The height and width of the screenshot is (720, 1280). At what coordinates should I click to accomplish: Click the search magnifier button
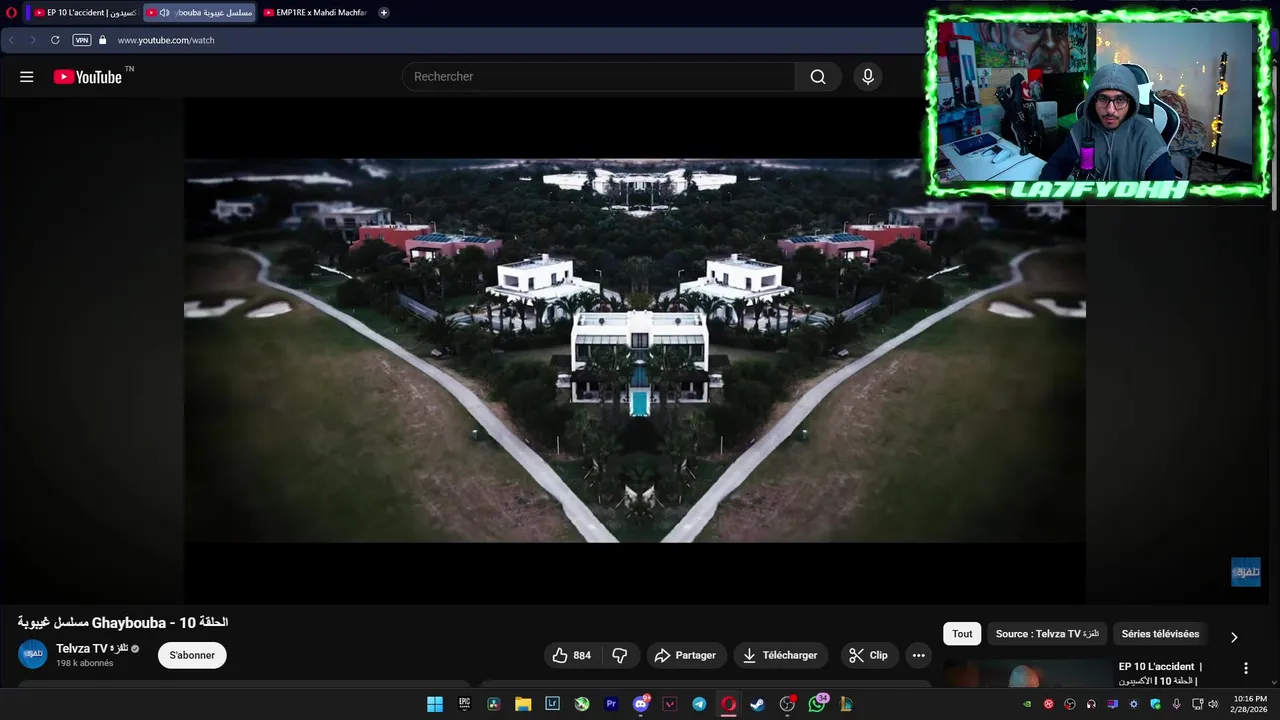pos(818,77)
